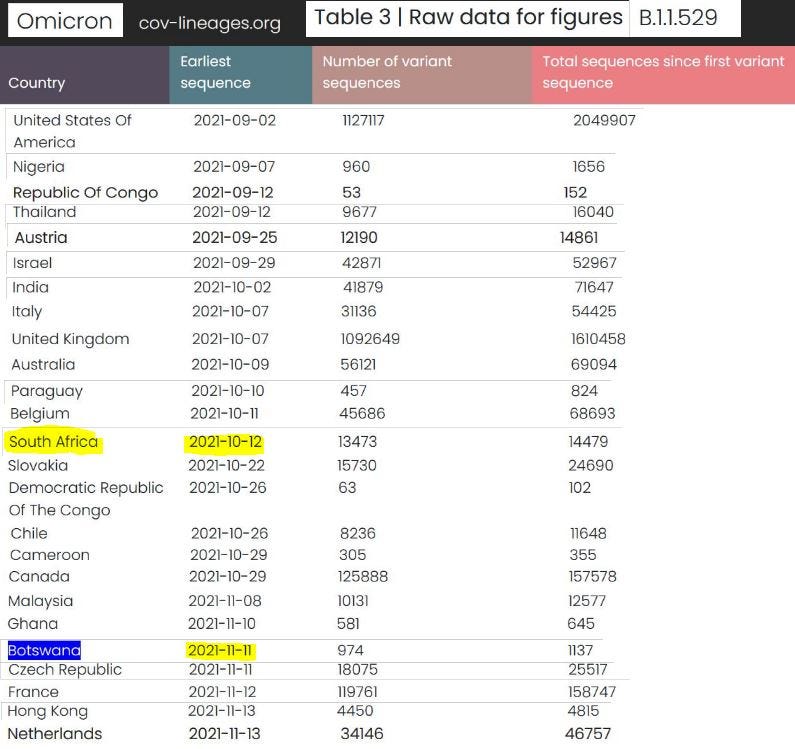Click the Table 3 Raw data title
795x749 pixels.
tap(467, 18)
